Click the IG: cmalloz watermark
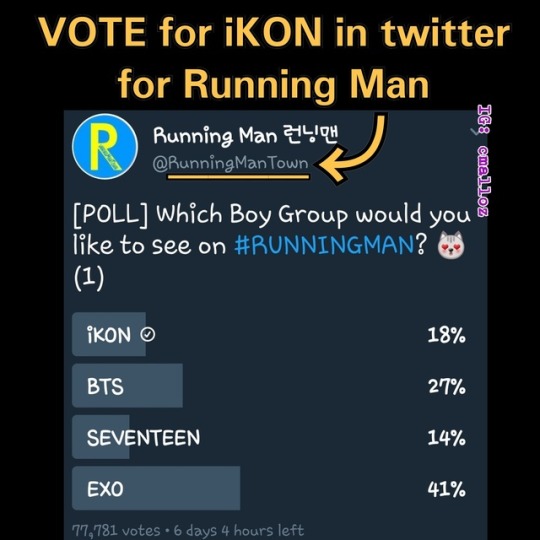The image size is (540, 540). [484, 161]
